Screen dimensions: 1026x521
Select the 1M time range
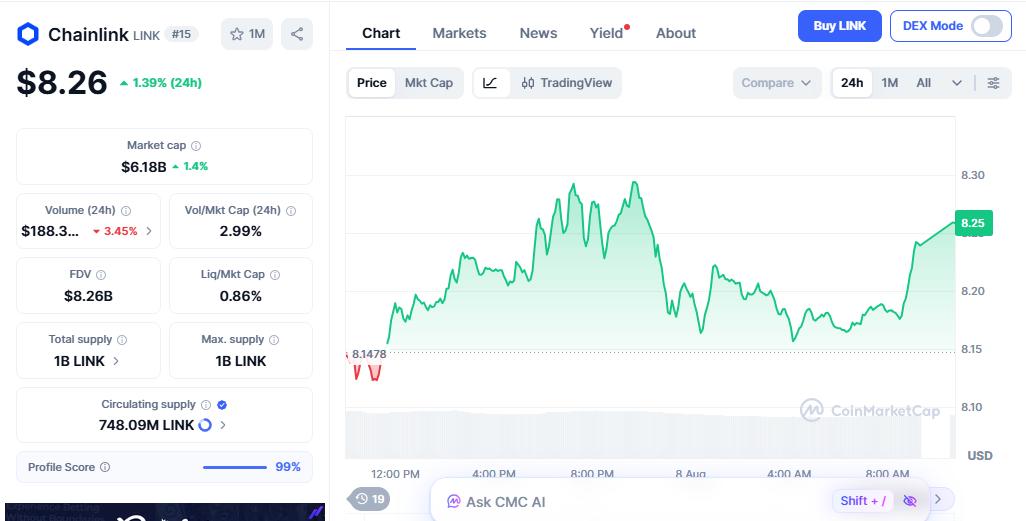(x=889, y=83)
